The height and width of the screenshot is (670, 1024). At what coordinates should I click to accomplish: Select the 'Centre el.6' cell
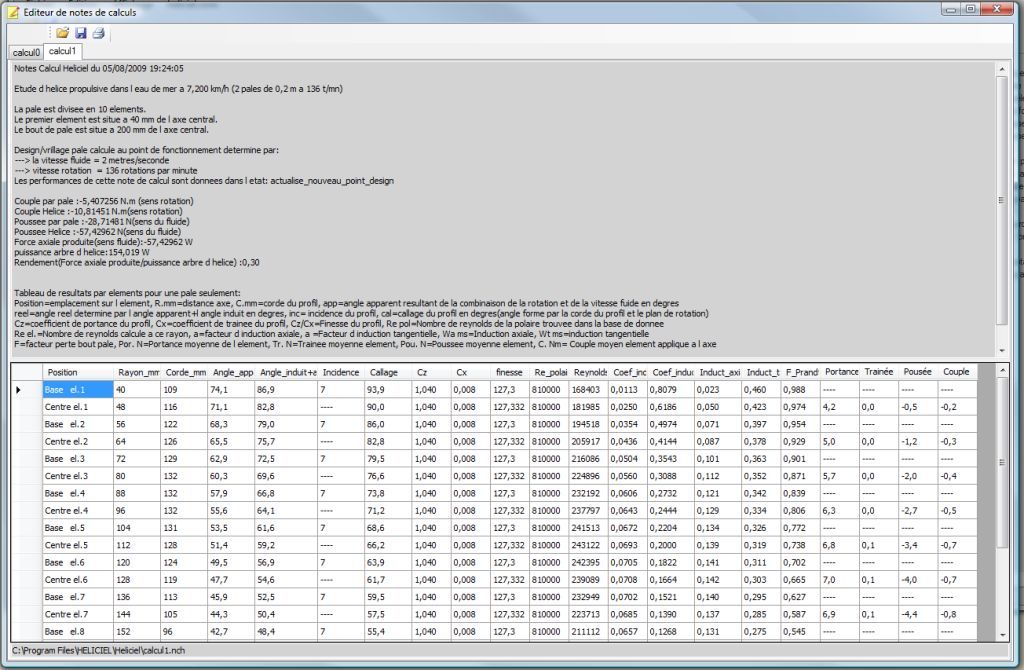[x=78, y=580]
